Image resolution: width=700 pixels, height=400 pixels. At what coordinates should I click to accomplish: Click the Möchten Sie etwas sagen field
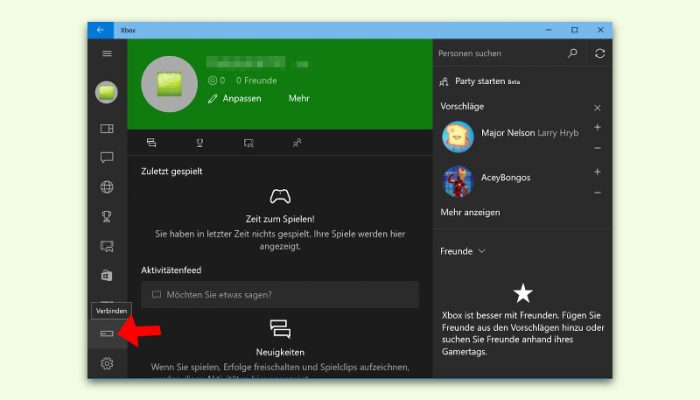(280, 295)
